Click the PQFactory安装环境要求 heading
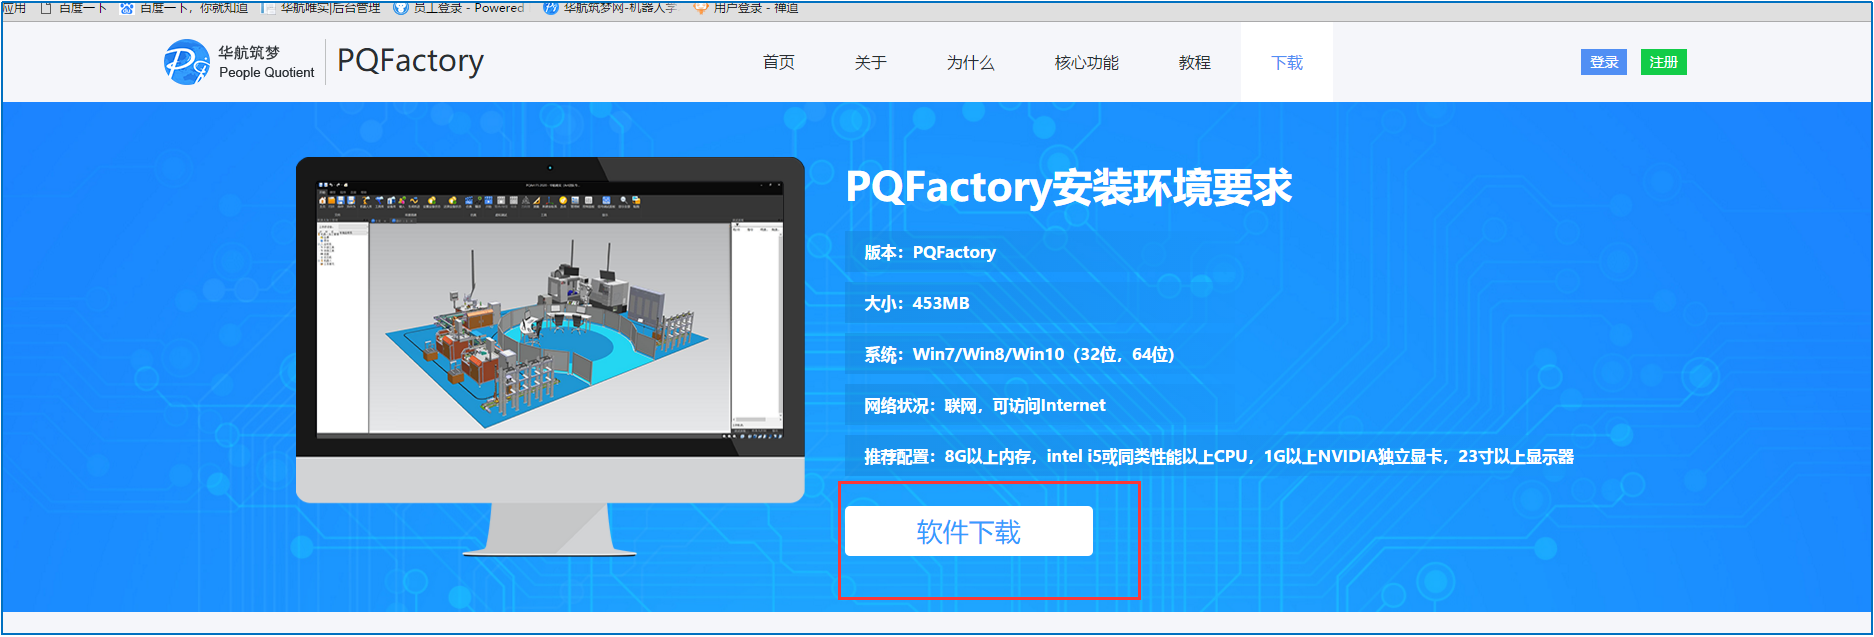 point(1069,187)
